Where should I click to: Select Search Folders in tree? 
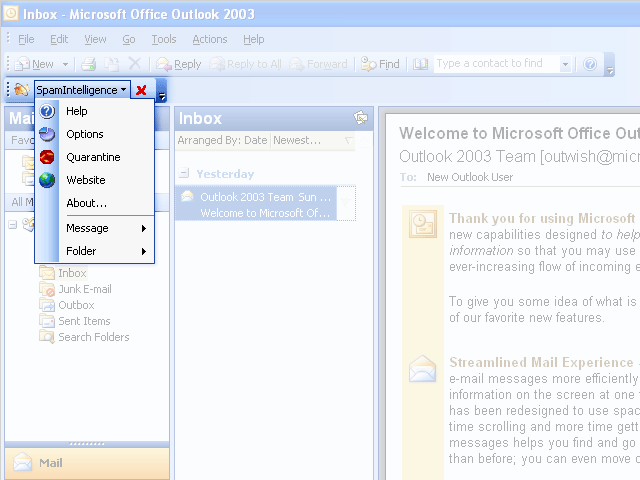[93, 337]
